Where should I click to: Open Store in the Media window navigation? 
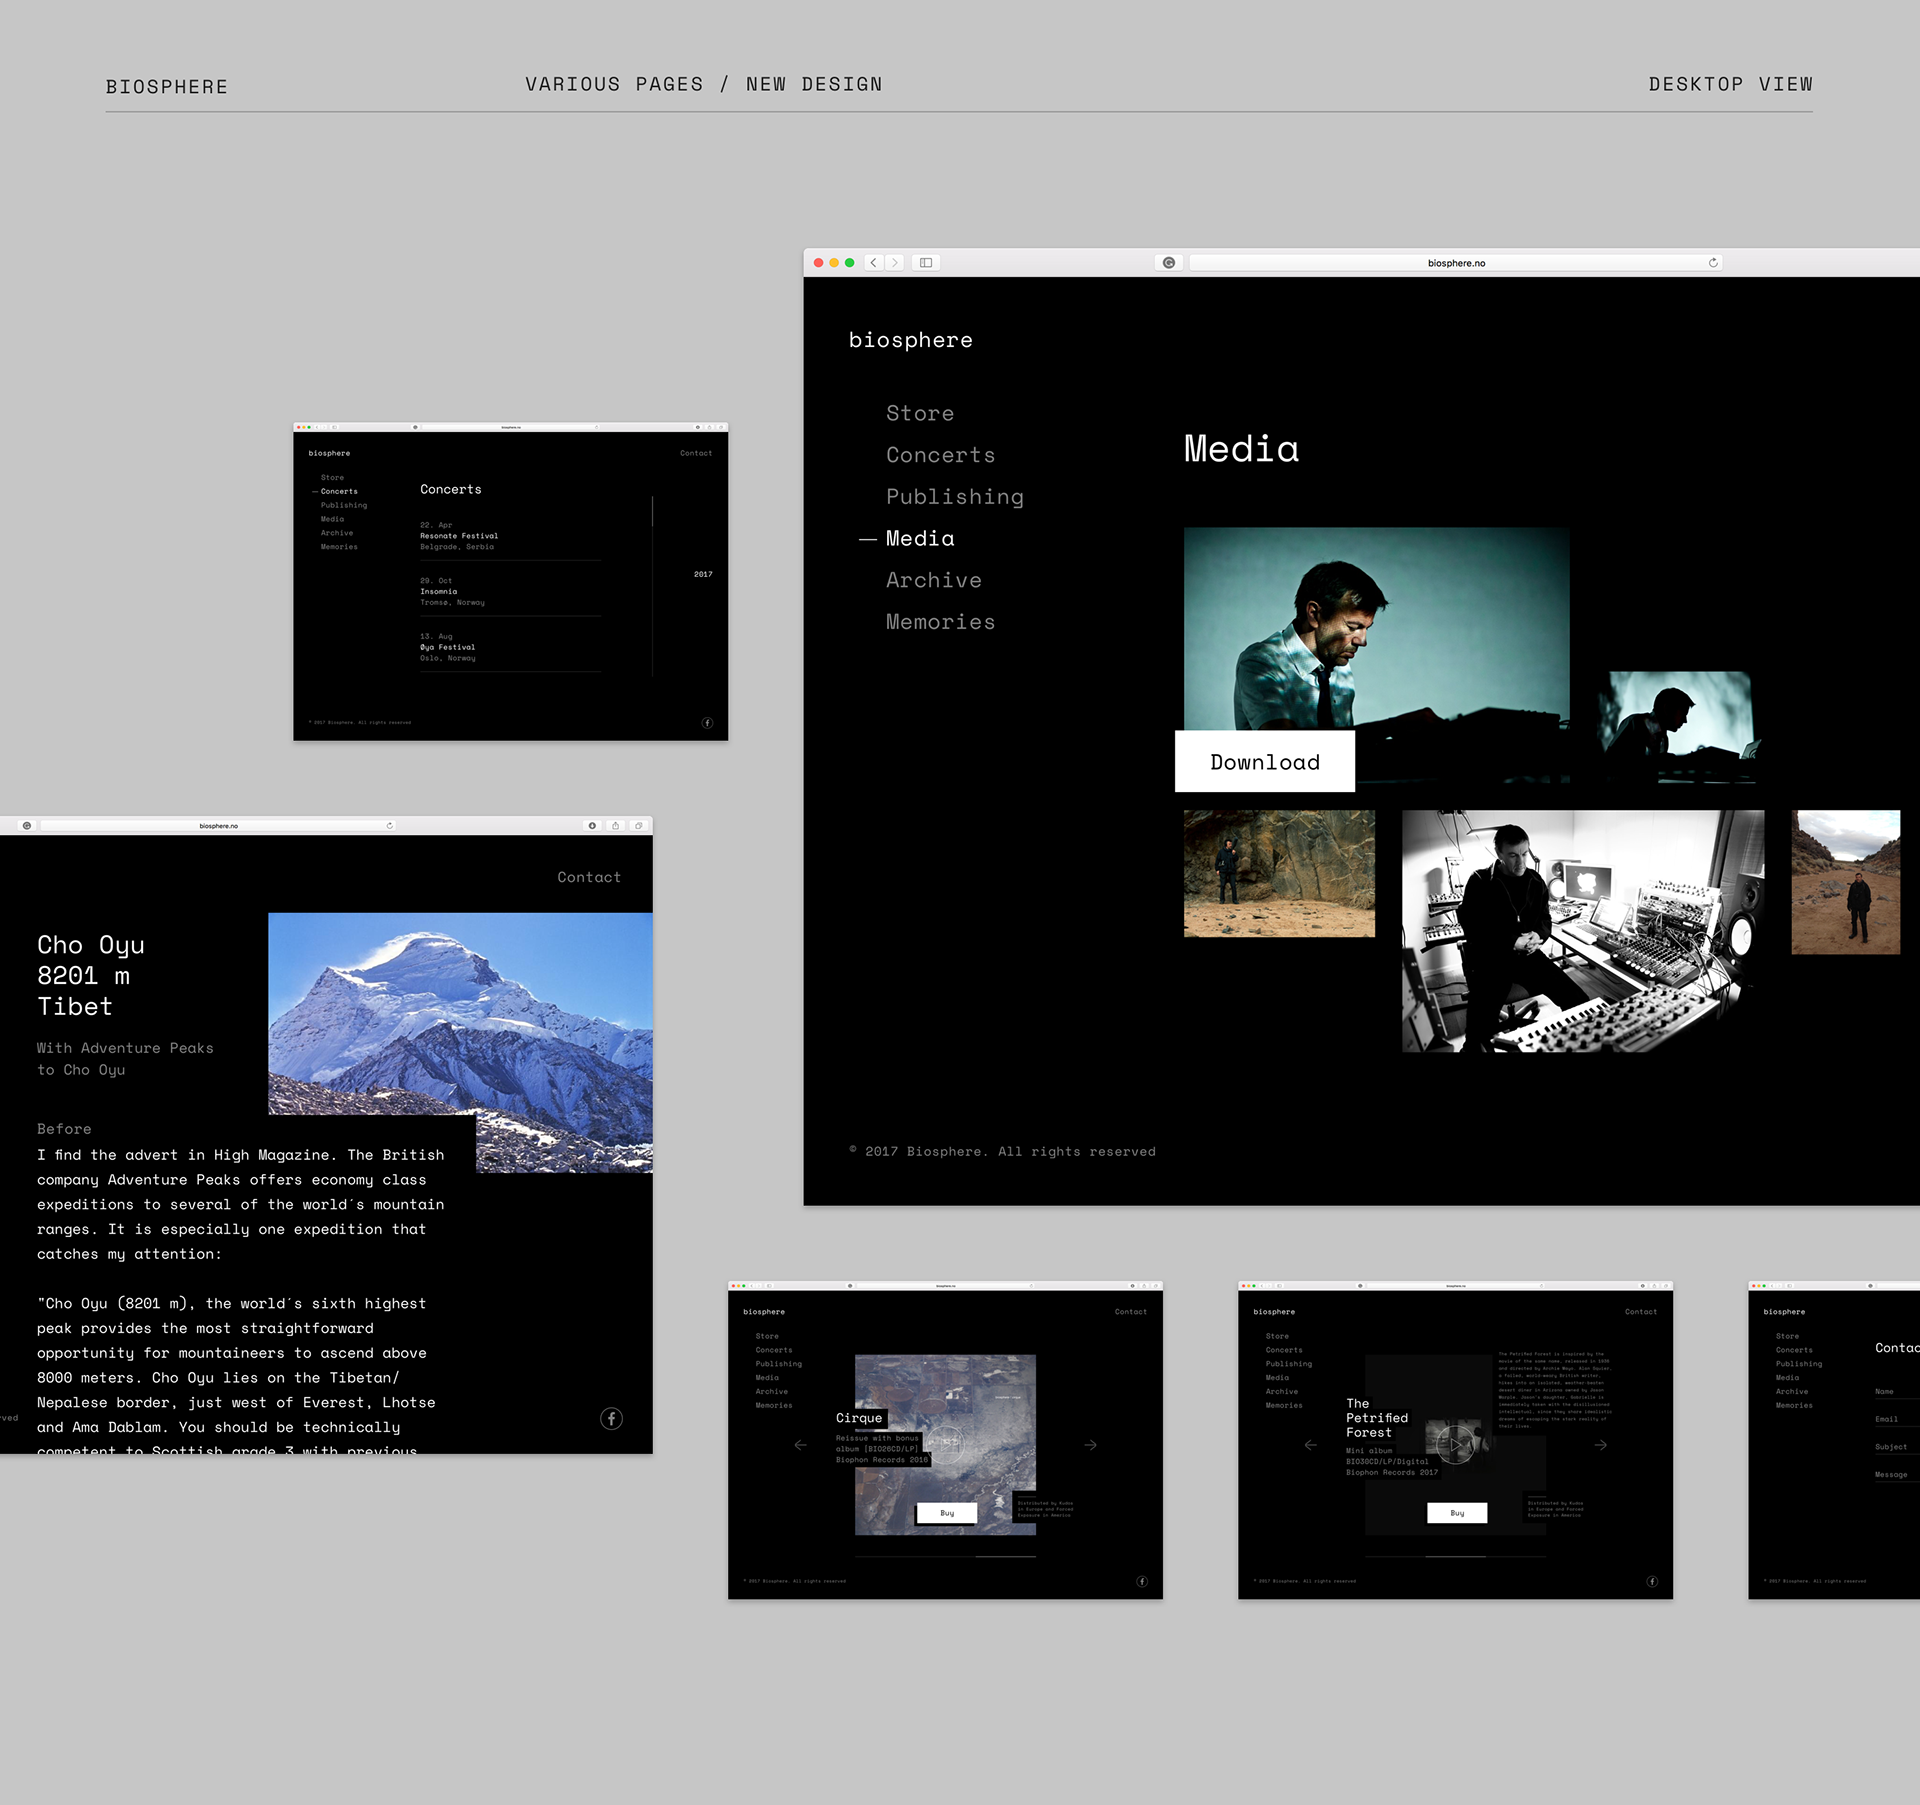tap(920, 413)
